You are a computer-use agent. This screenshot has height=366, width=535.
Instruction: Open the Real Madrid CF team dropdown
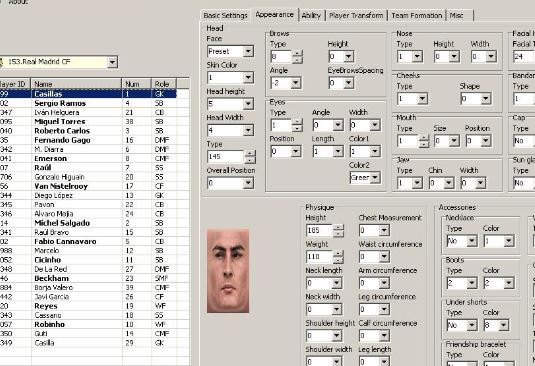pyautogui.click(x=112, y=62)
